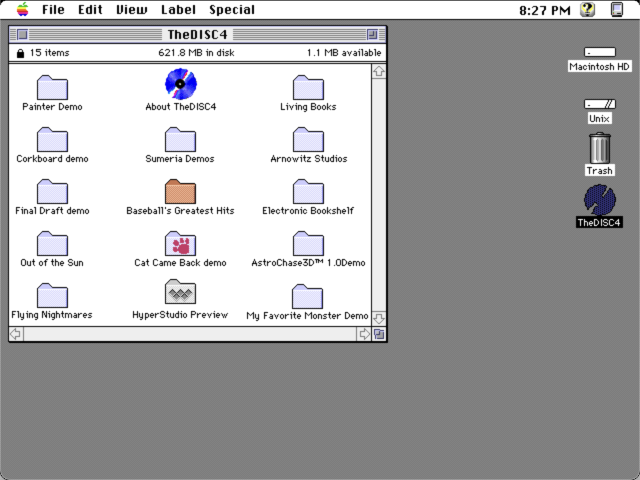This screenshot has height=480, width=640.
Task: Click the '1.1 MB available' text
Action: point(344,53)
